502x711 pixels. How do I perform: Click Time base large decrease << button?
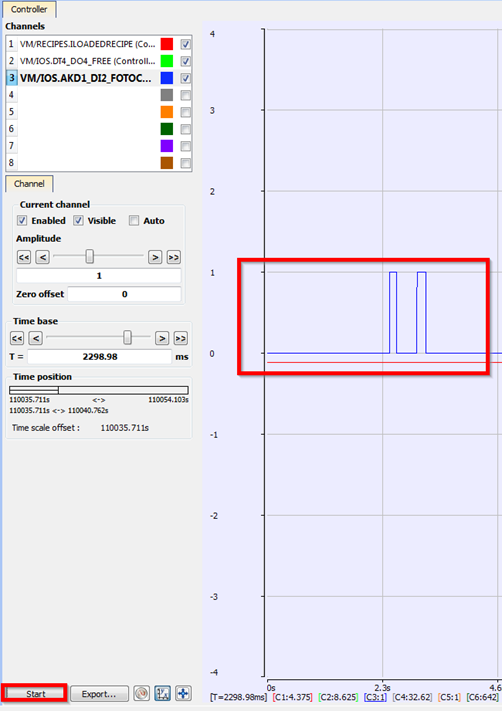(17, 338)
